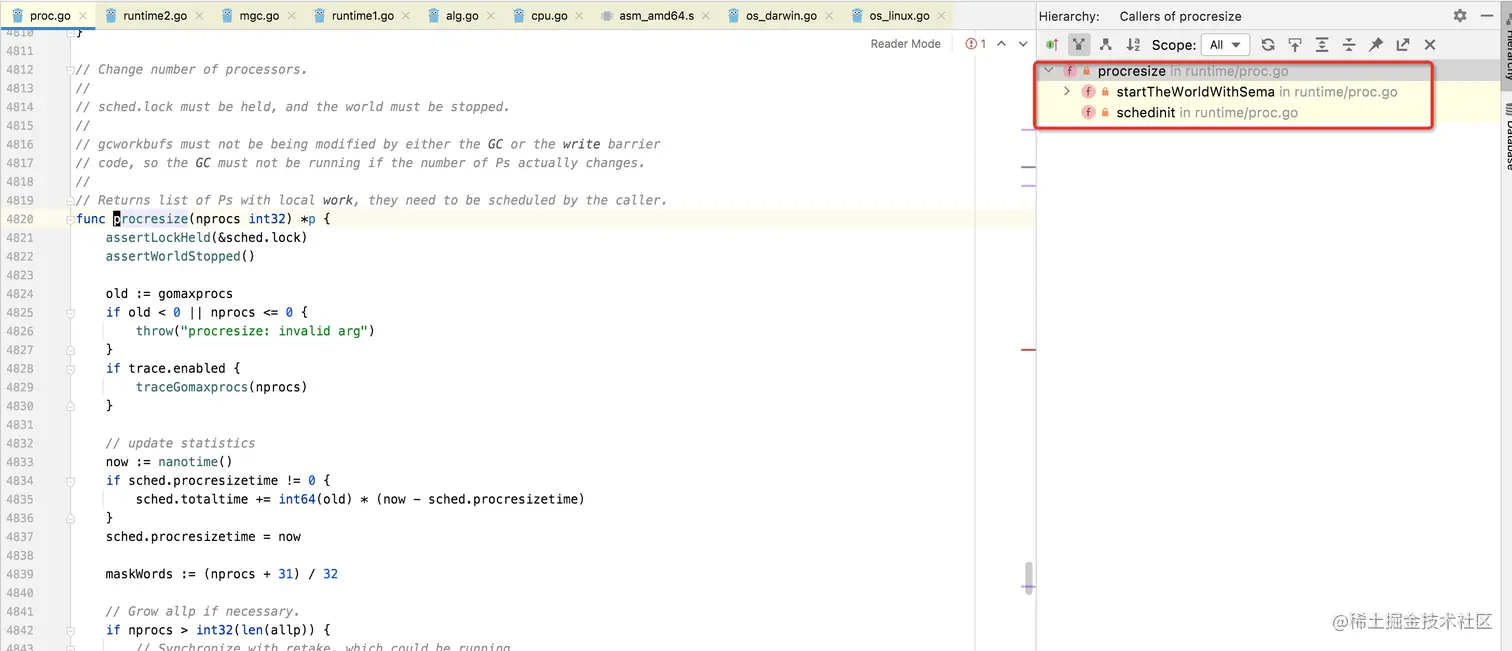Select procresize root entry in hierarchy
1512x651 pixels.
(1192, 71)
